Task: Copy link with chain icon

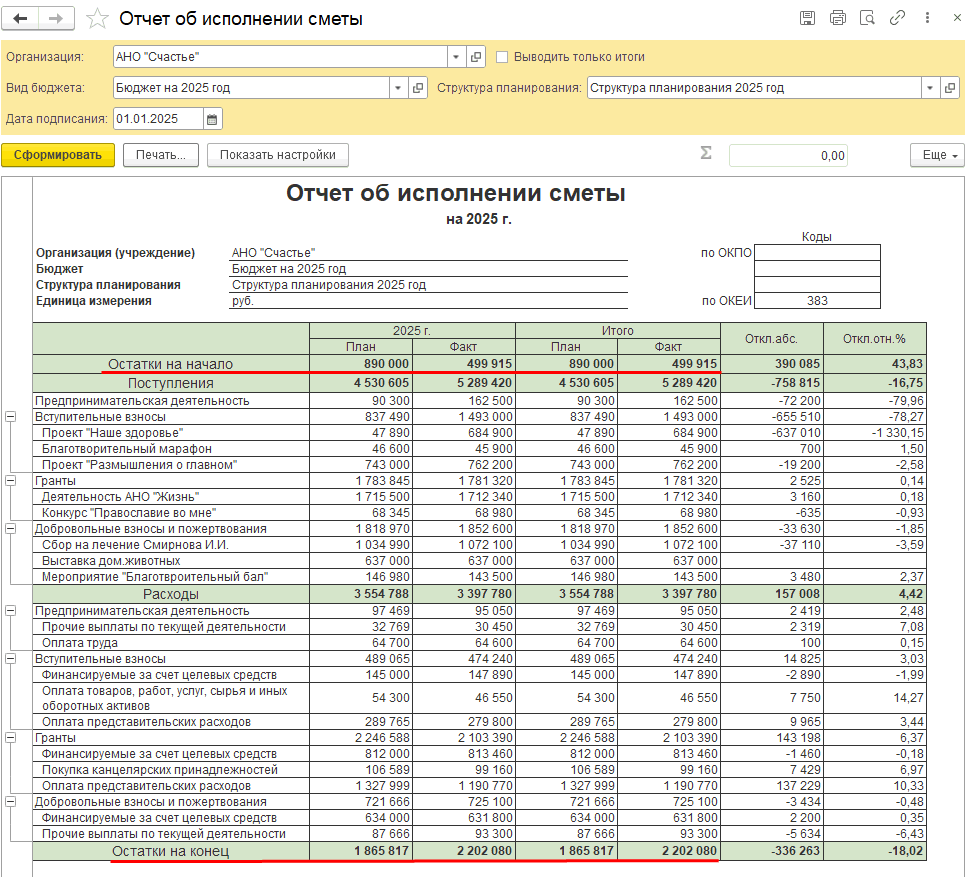Action: coord(898,18)
